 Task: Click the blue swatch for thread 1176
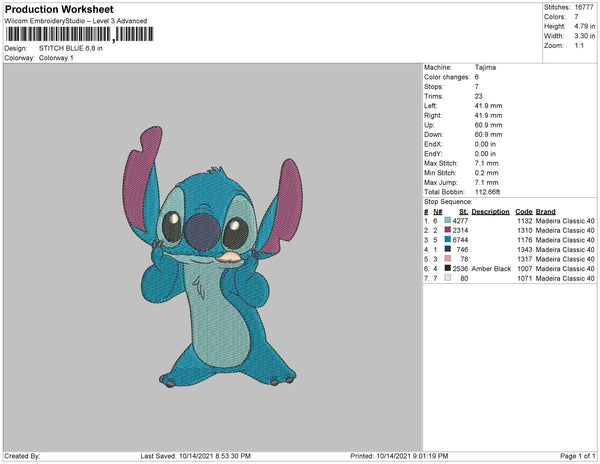[448, 239]
